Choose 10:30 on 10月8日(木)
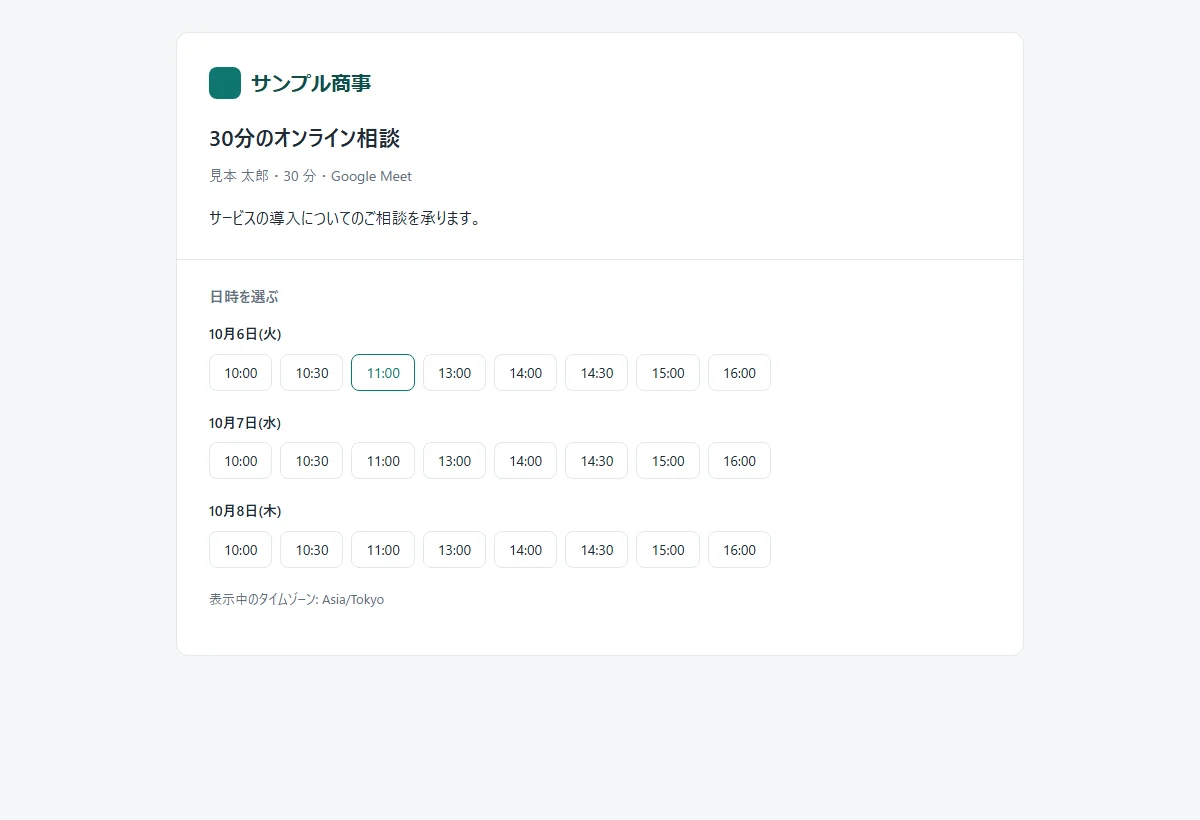The height and width of the screenshot is (820, 1200). (x=311, y=550)
